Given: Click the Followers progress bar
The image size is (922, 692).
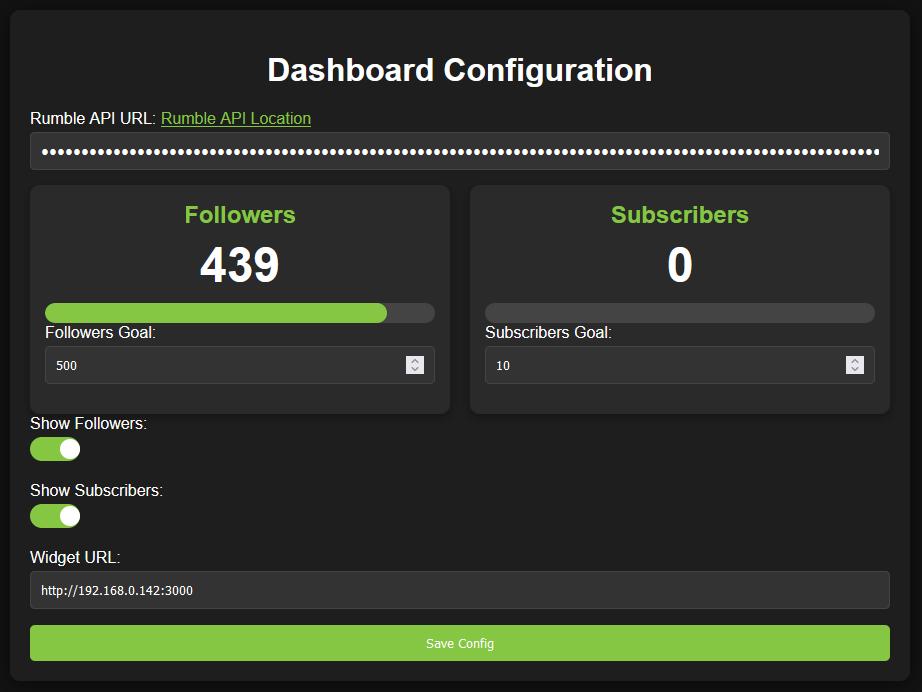Looking at the screenshot, I should tap(240, 313).
